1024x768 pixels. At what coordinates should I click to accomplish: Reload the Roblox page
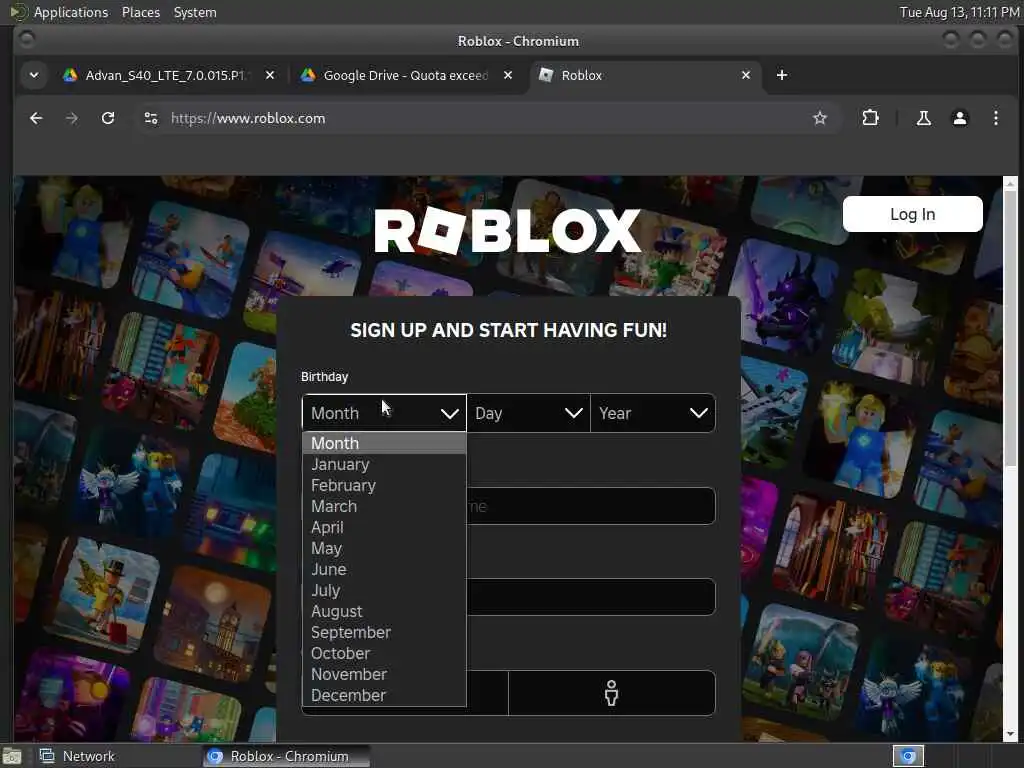tap(108, 118)
